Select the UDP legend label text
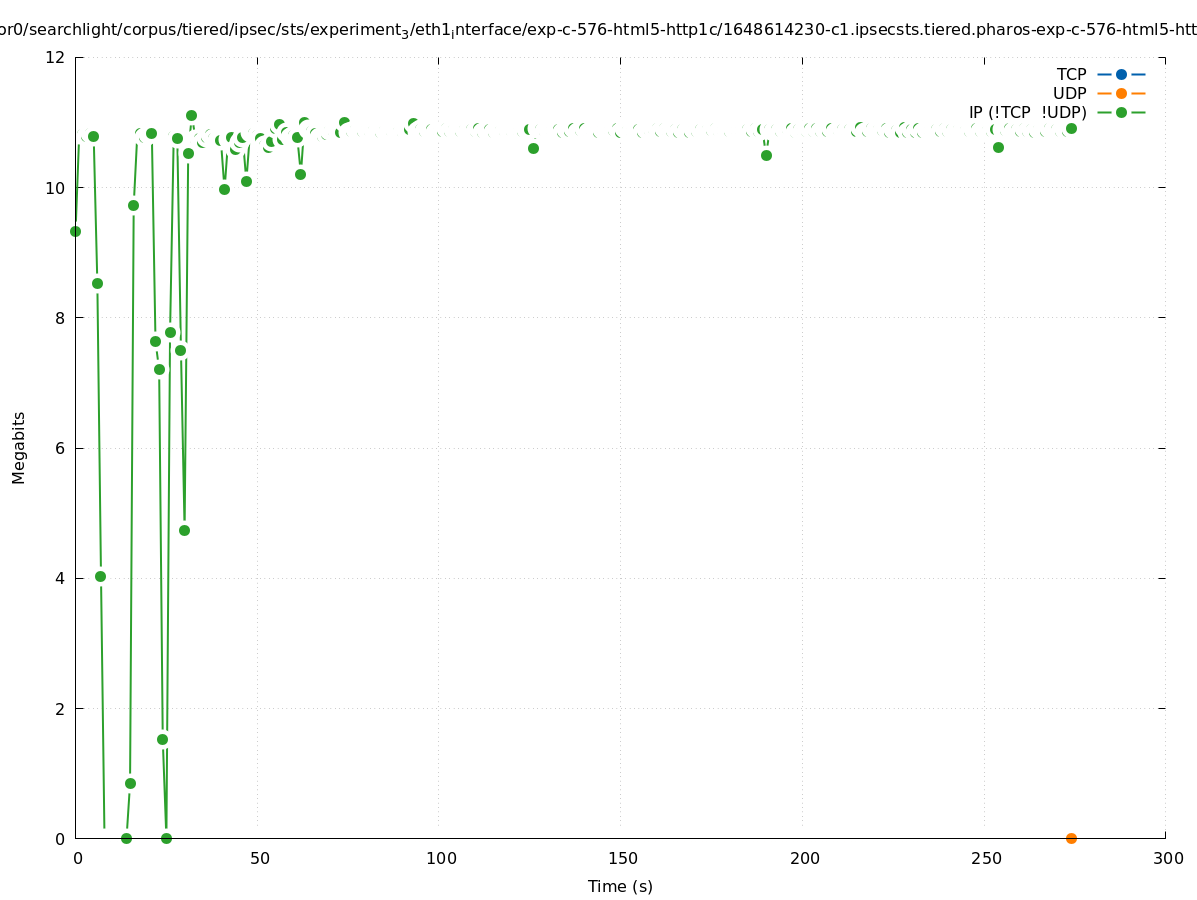Image resolution: width=1197 pixels, height=900 pixels. (1069, 93)
